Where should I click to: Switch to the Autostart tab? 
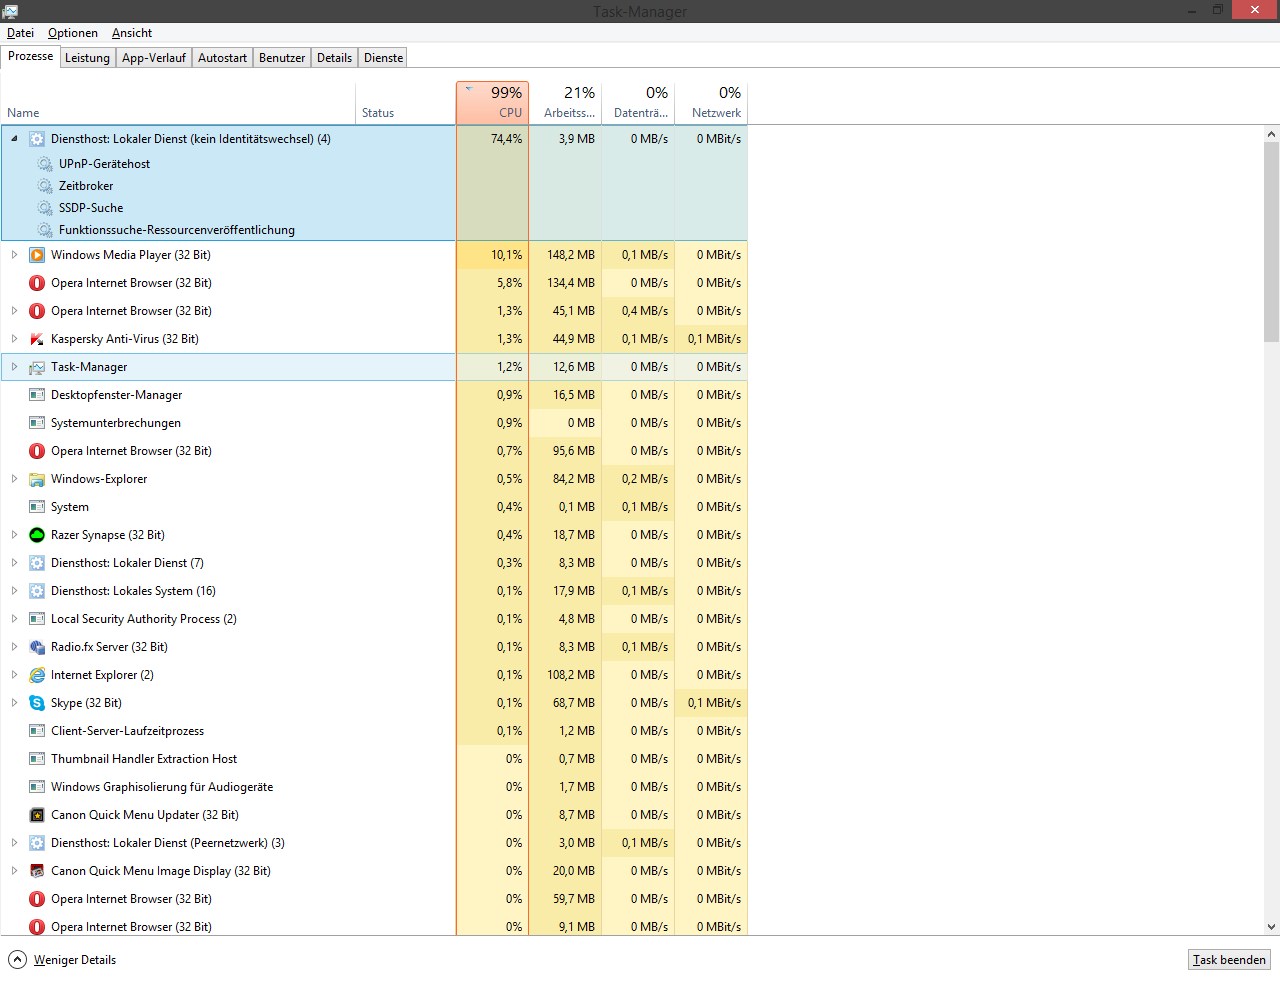click(222, 58)
